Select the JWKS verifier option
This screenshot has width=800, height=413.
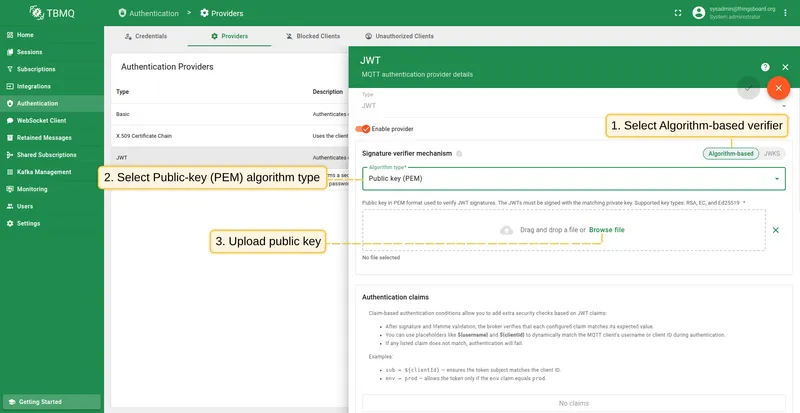[771, 154]
